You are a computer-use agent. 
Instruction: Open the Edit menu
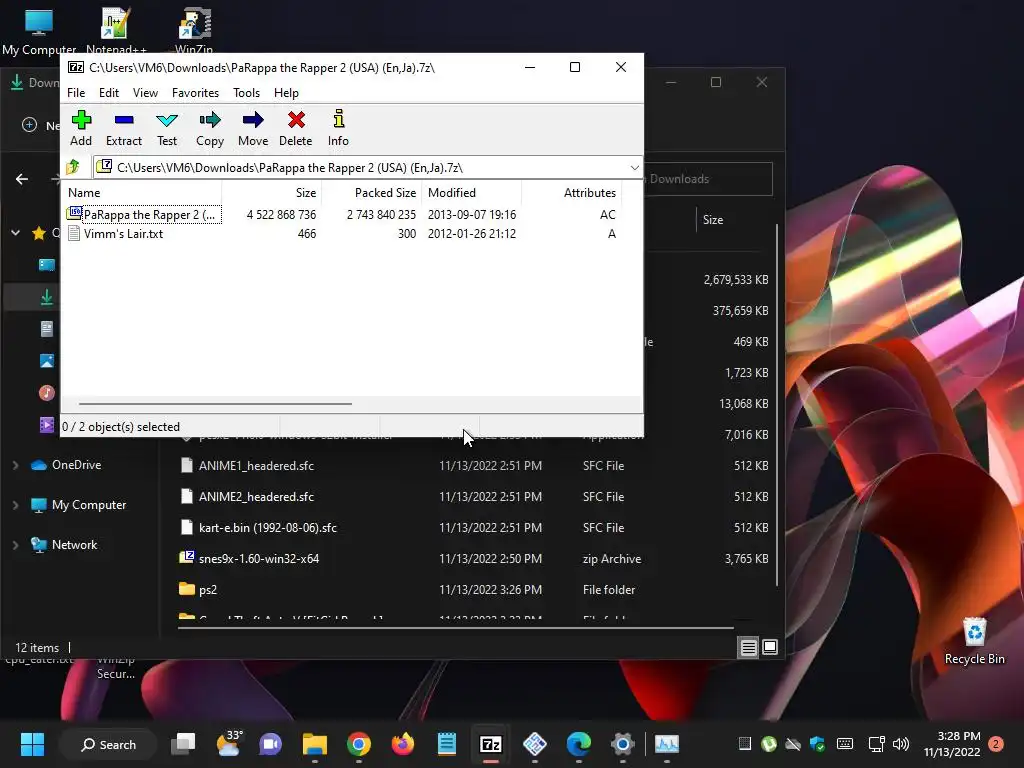tap(108, 93)
